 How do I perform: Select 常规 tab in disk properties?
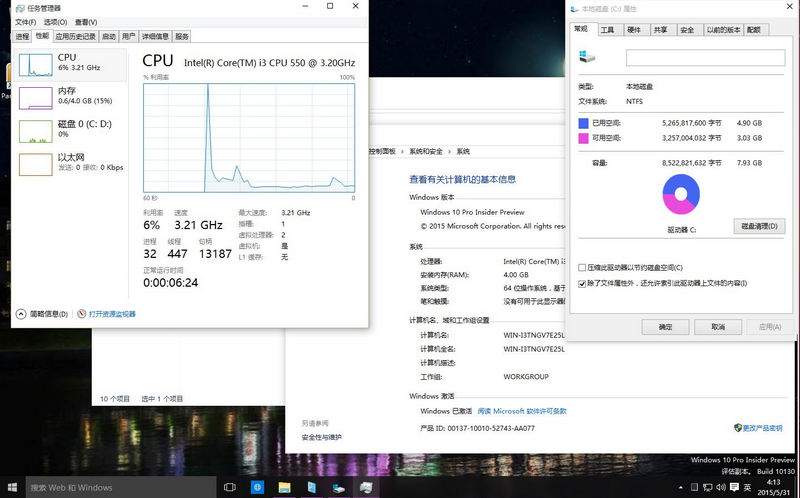coord(581,29)
